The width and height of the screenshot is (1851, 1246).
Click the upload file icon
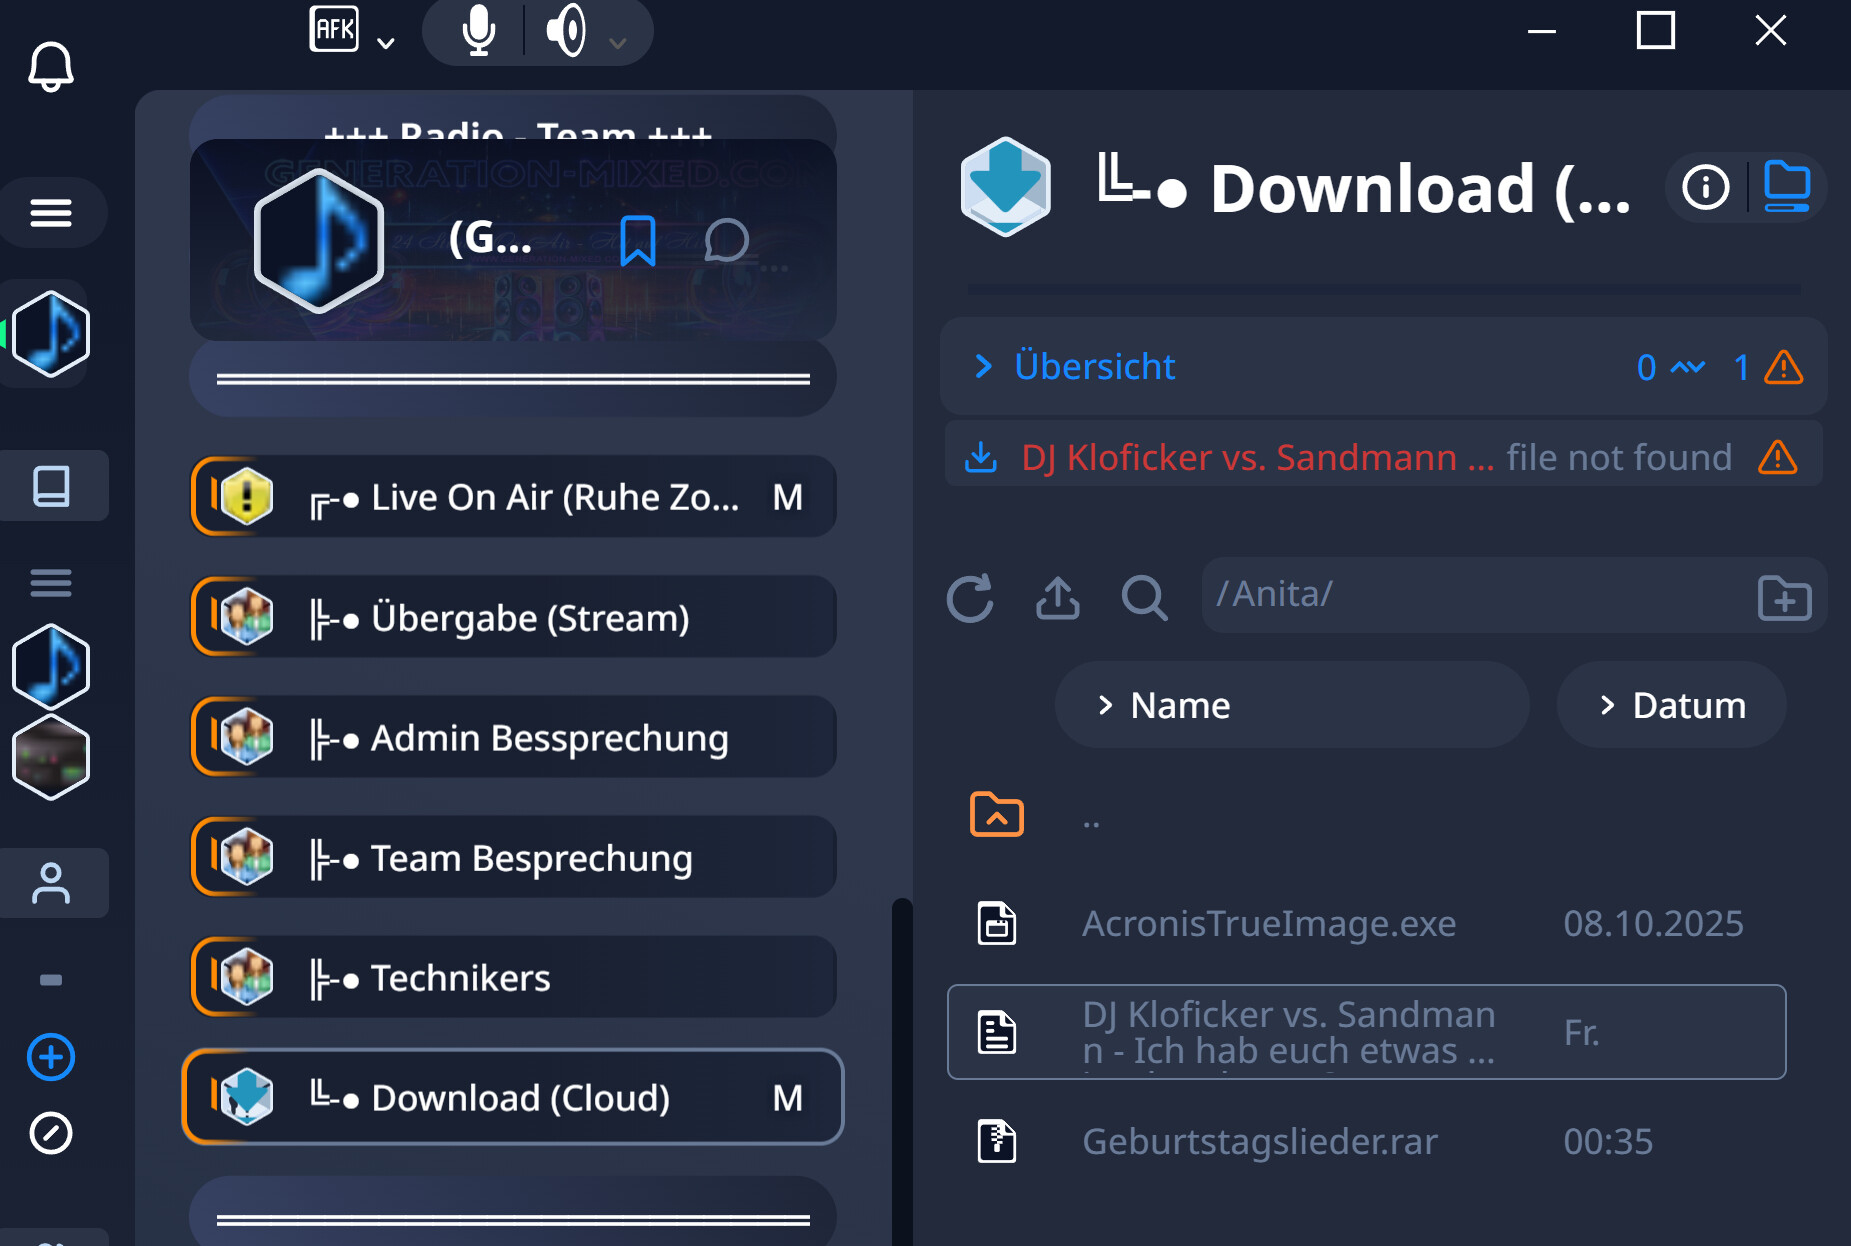coord(1057,598)
